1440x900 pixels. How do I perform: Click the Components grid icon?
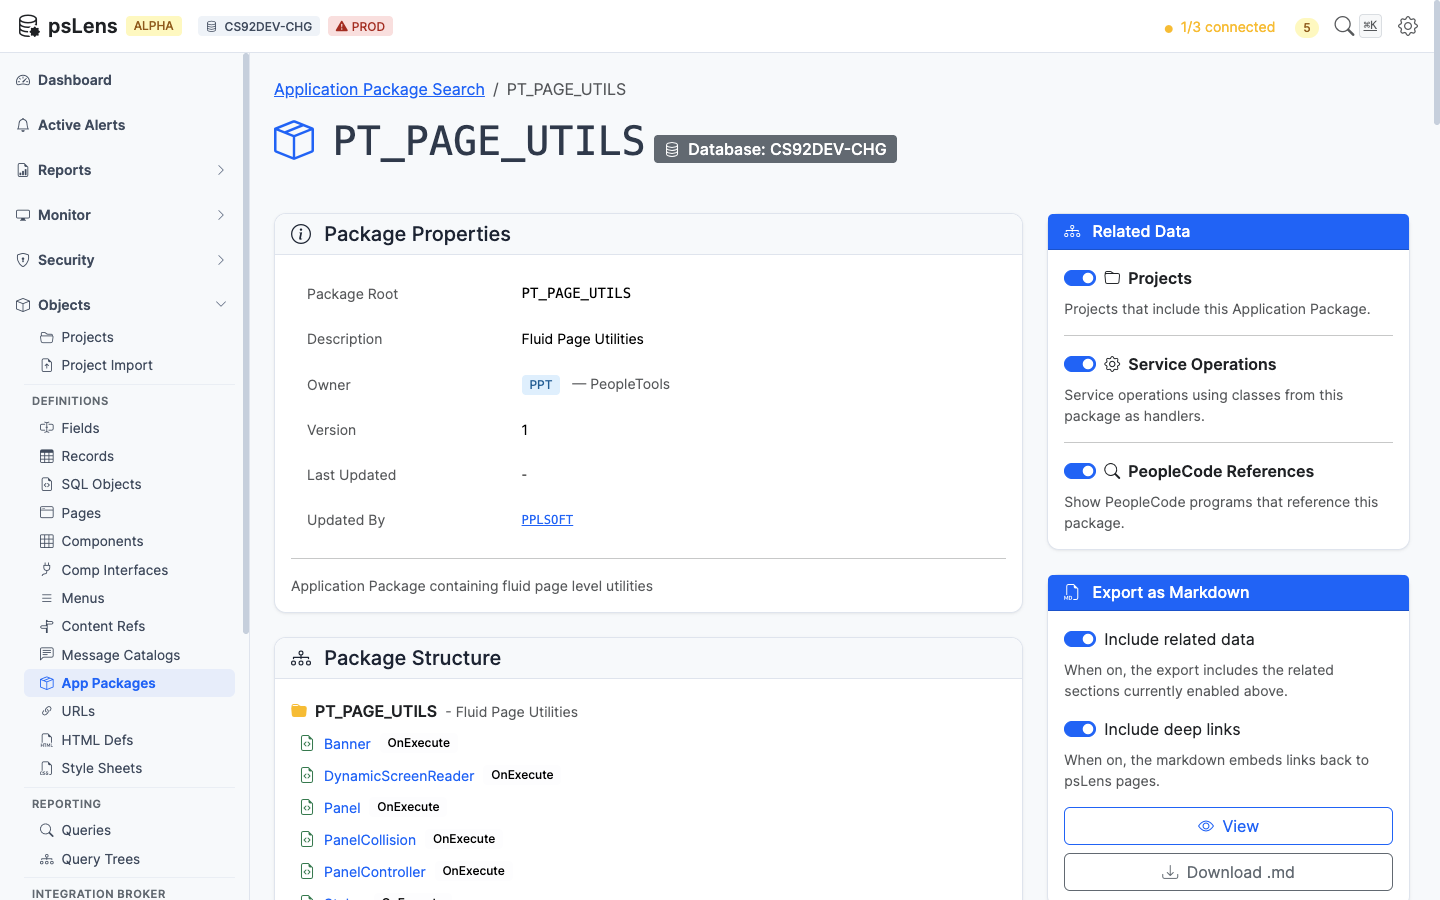46,541
